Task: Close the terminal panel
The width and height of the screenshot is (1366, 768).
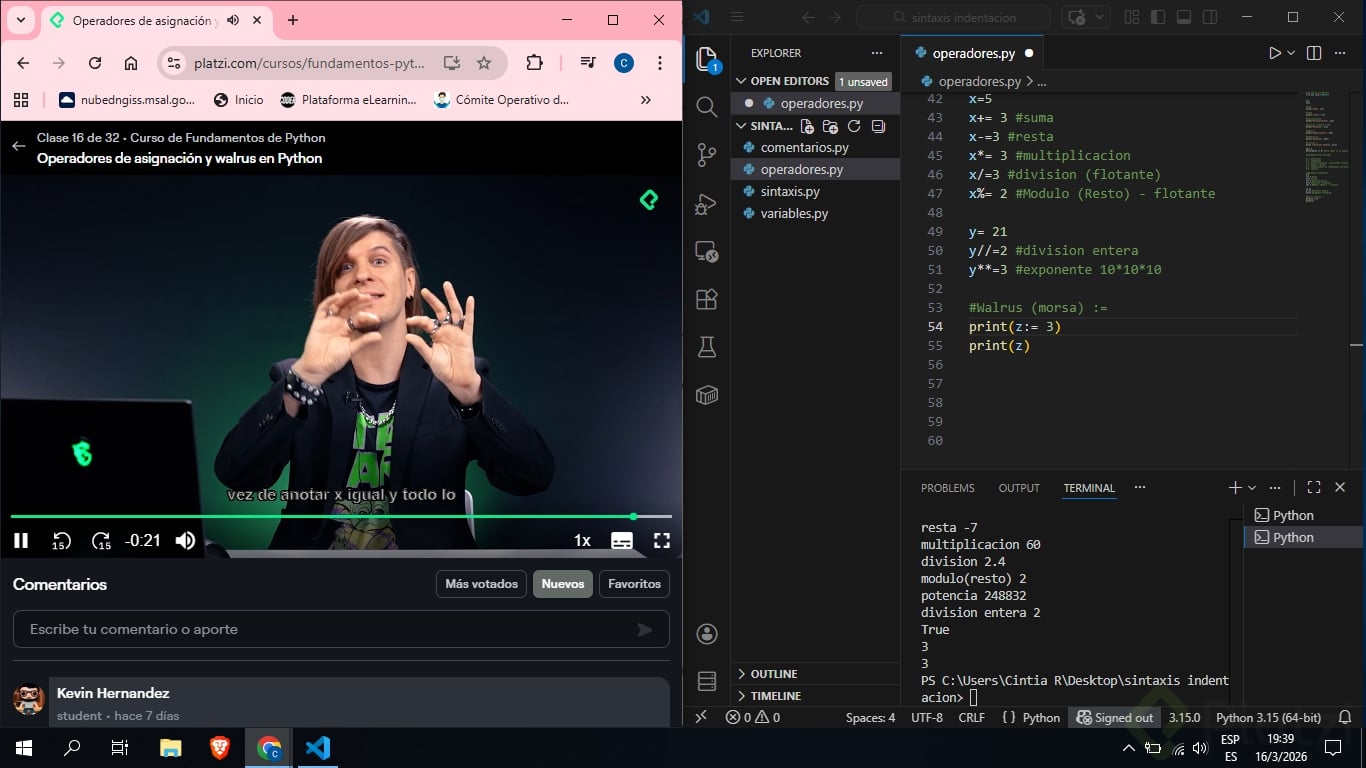Action: [1340, 488]
